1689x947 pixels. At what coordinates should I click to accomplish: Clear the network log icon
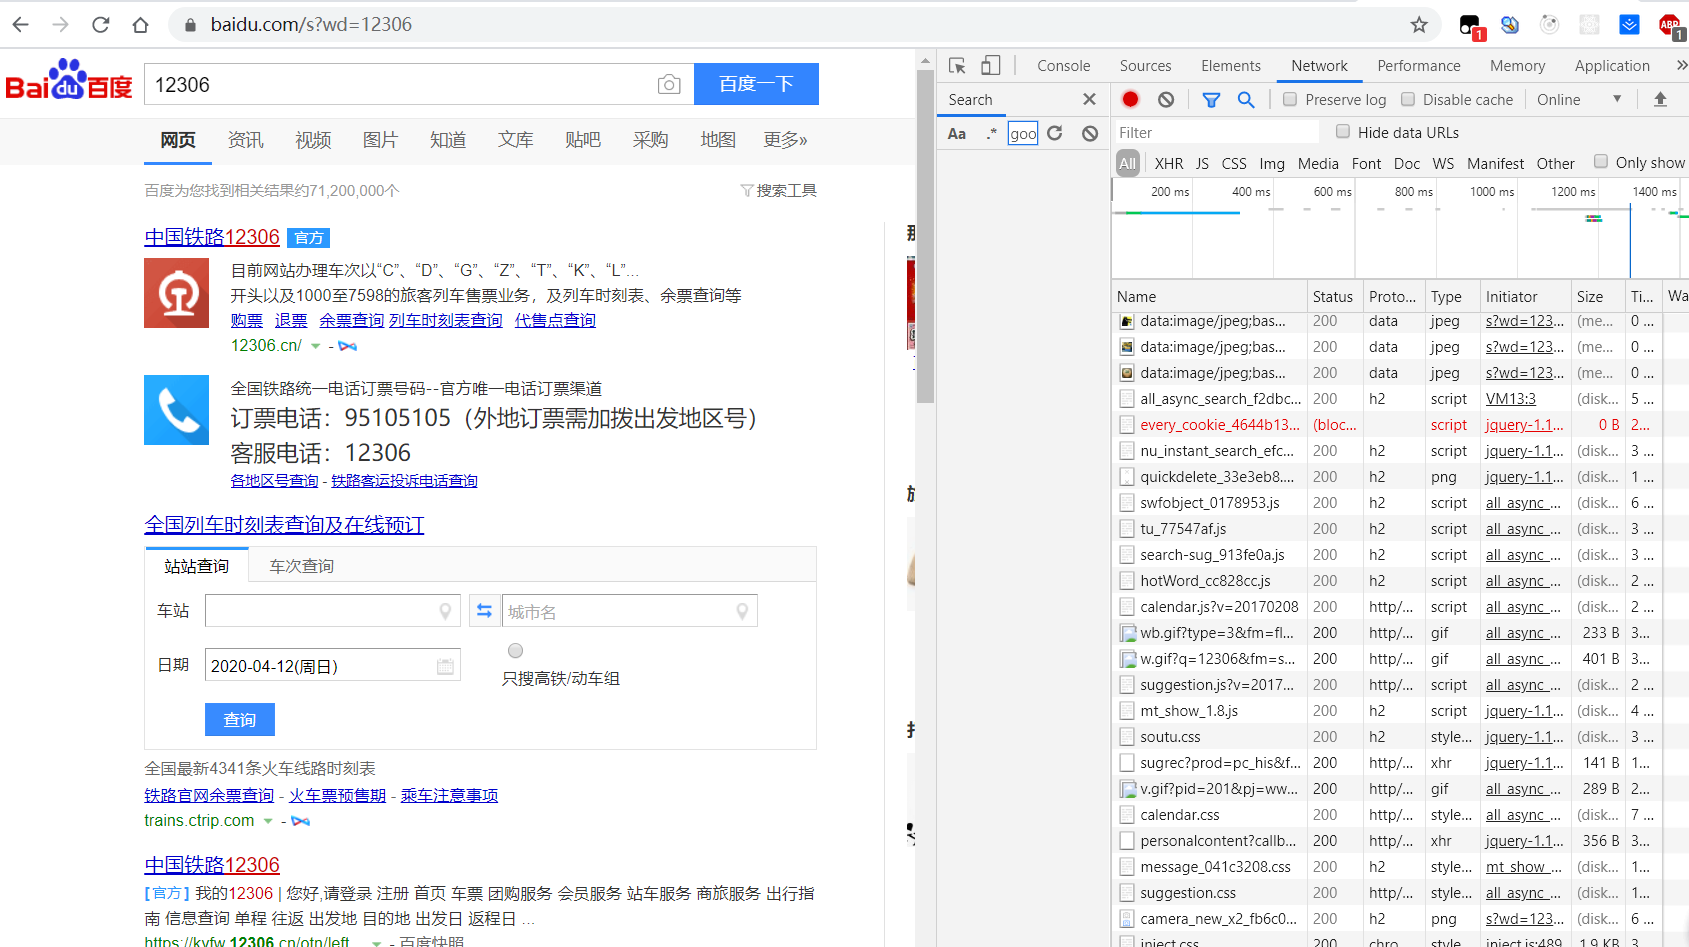tap(1166, 99)
